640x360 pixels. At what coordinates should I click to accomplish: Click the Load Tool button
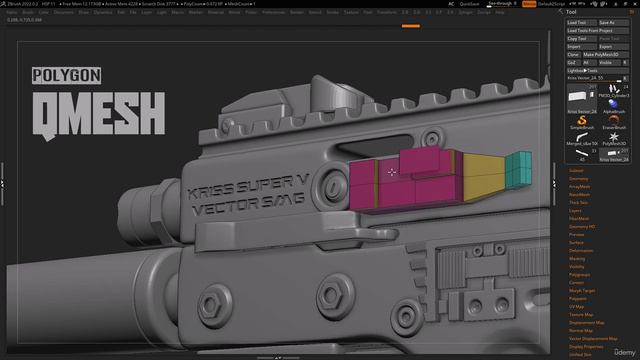tap(582, 22)
